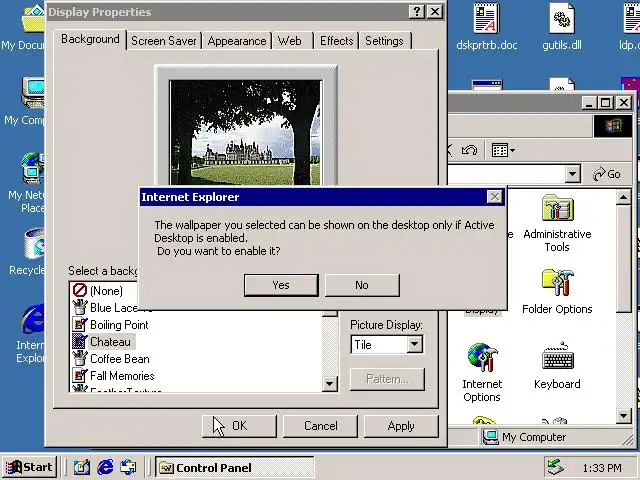Click the 1:33 PM taskbar clock
The image size is (640, 480).
click(602, 468)
